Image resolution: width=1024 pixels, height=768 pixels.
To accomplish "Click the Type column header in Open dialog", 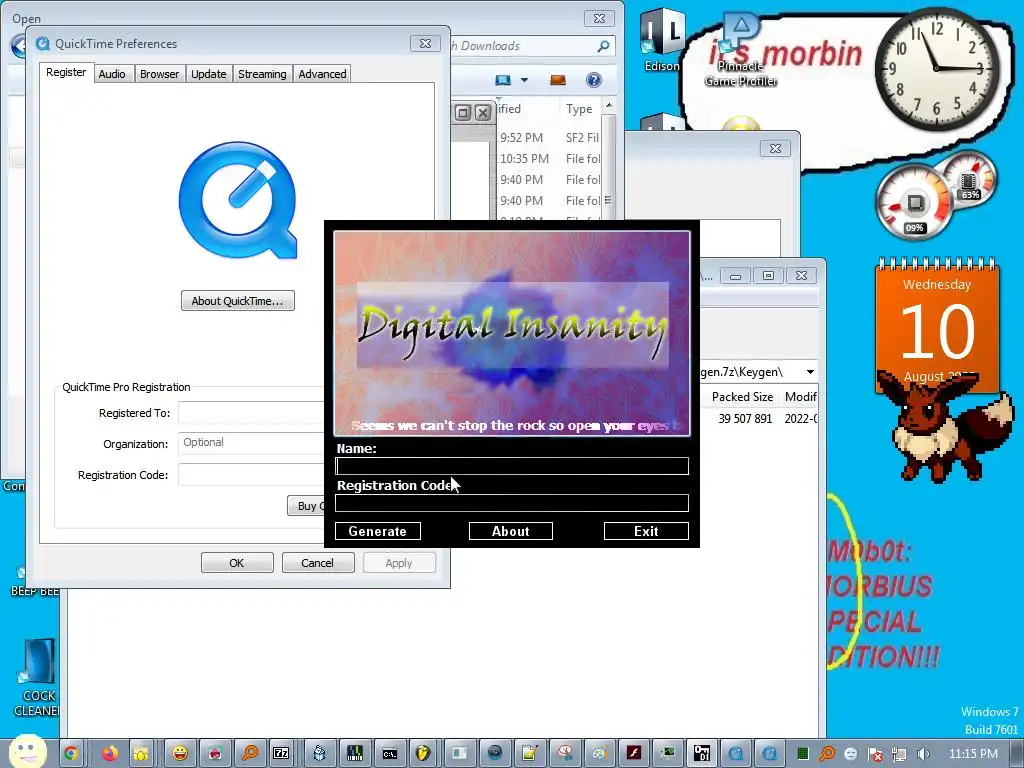I will tap(579, 109).
